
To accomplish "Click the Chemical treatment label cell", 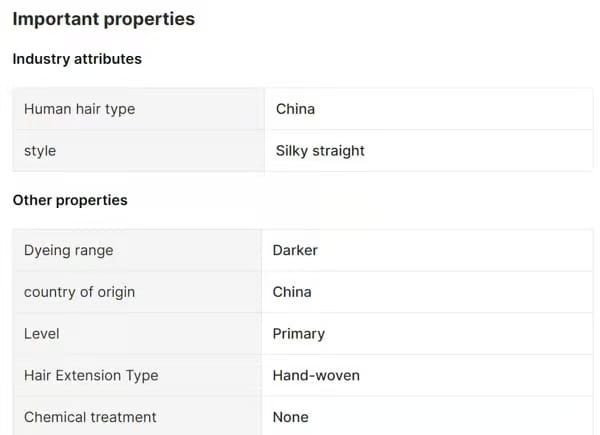I will point(90,417).
